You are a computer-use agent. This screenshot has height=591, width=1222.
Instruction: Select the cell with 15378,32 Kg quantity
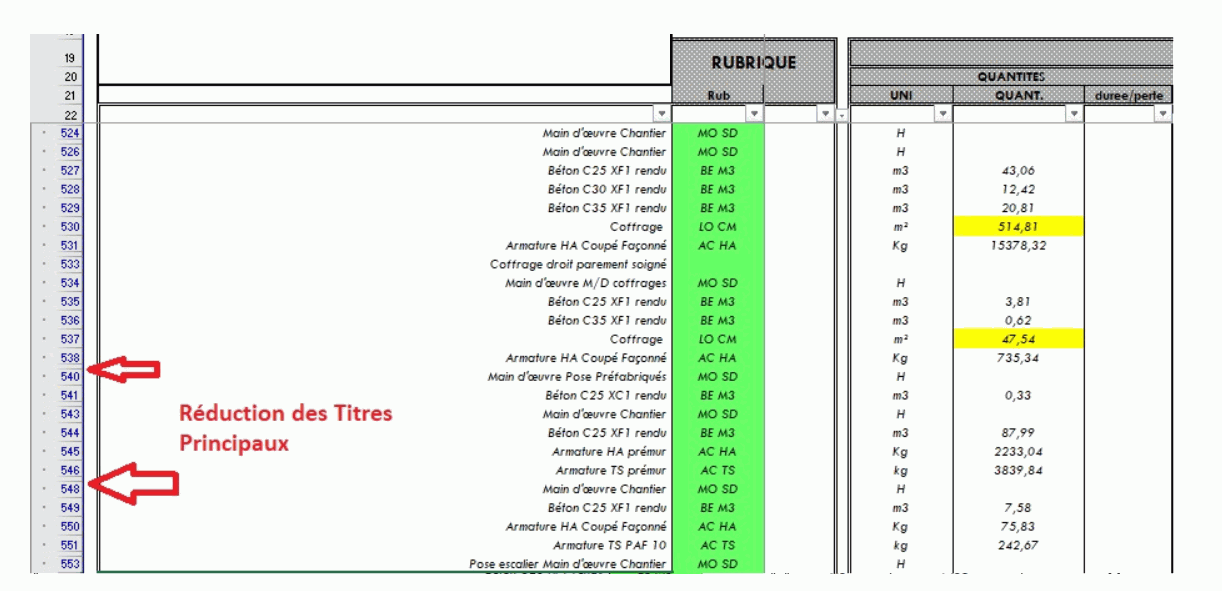pos(1018,246)
